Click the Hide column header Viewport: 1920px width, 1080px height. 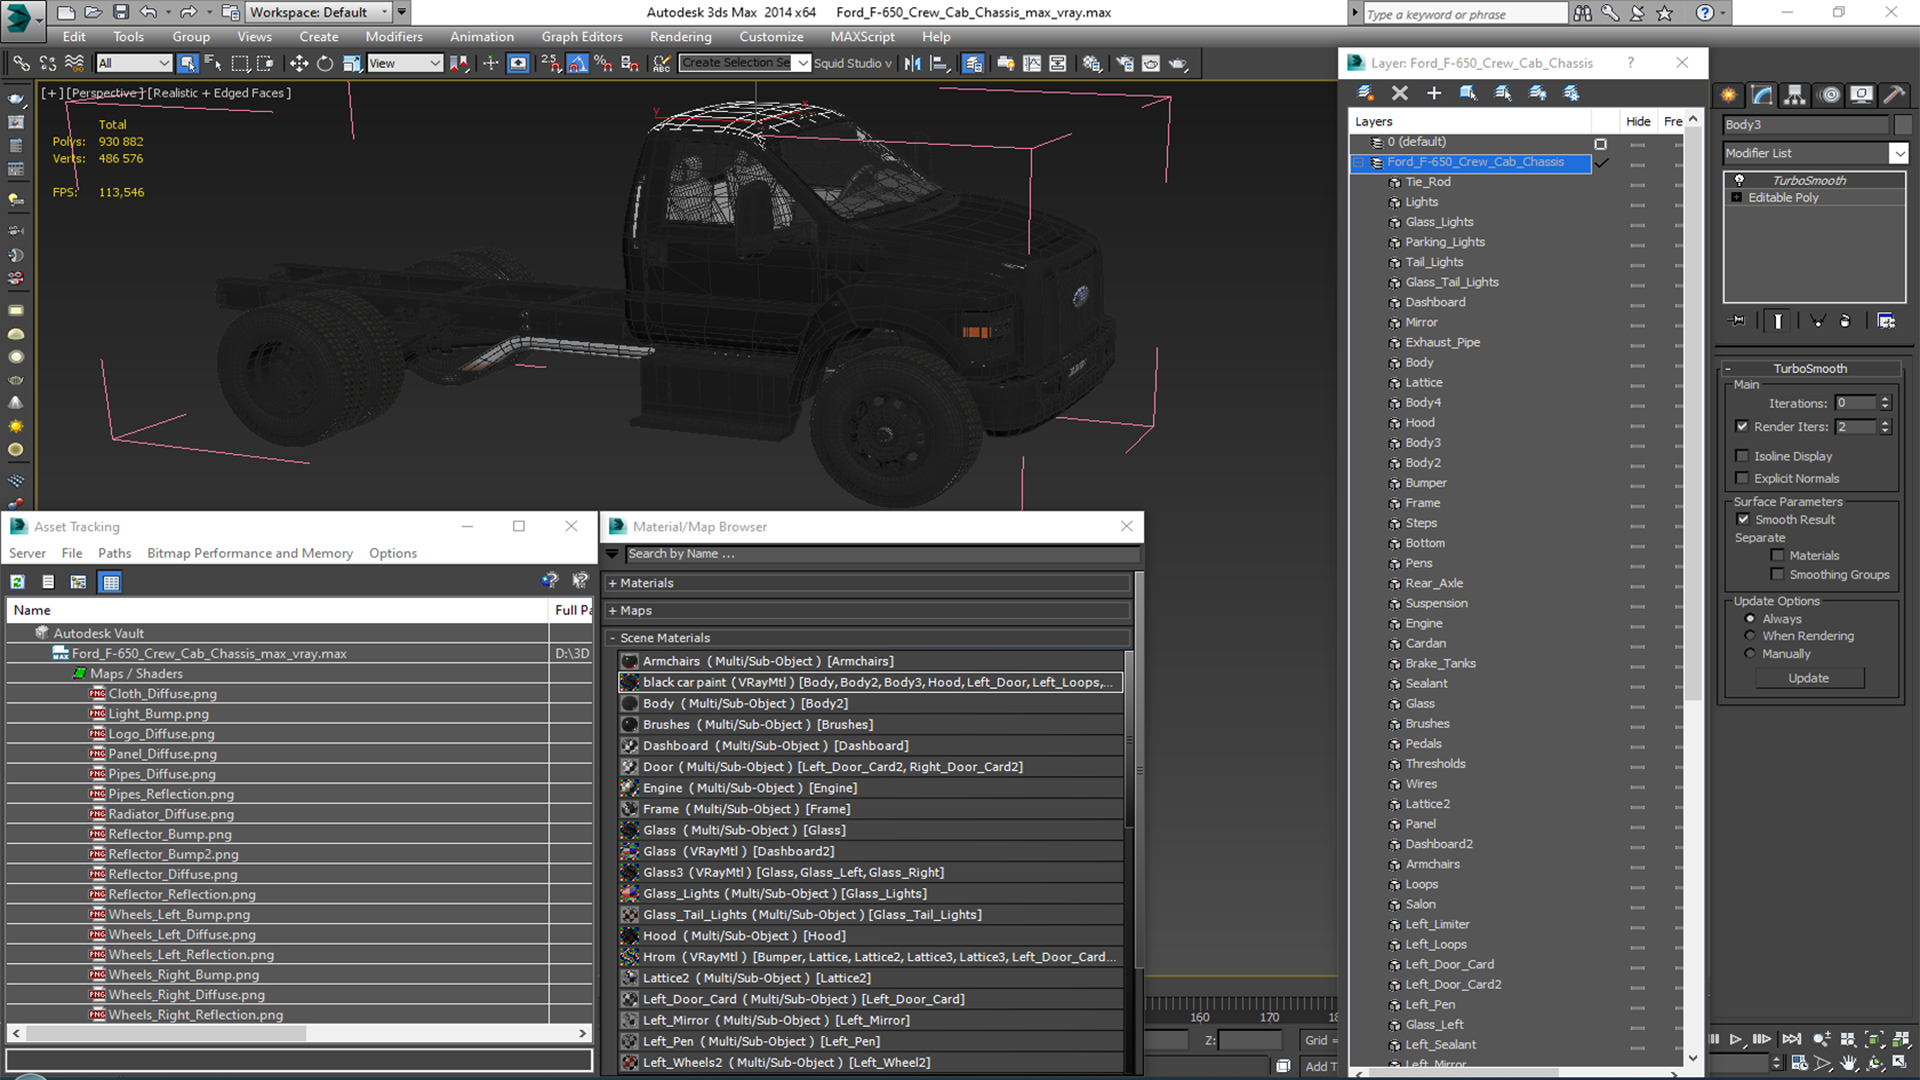coord(1638,121)
